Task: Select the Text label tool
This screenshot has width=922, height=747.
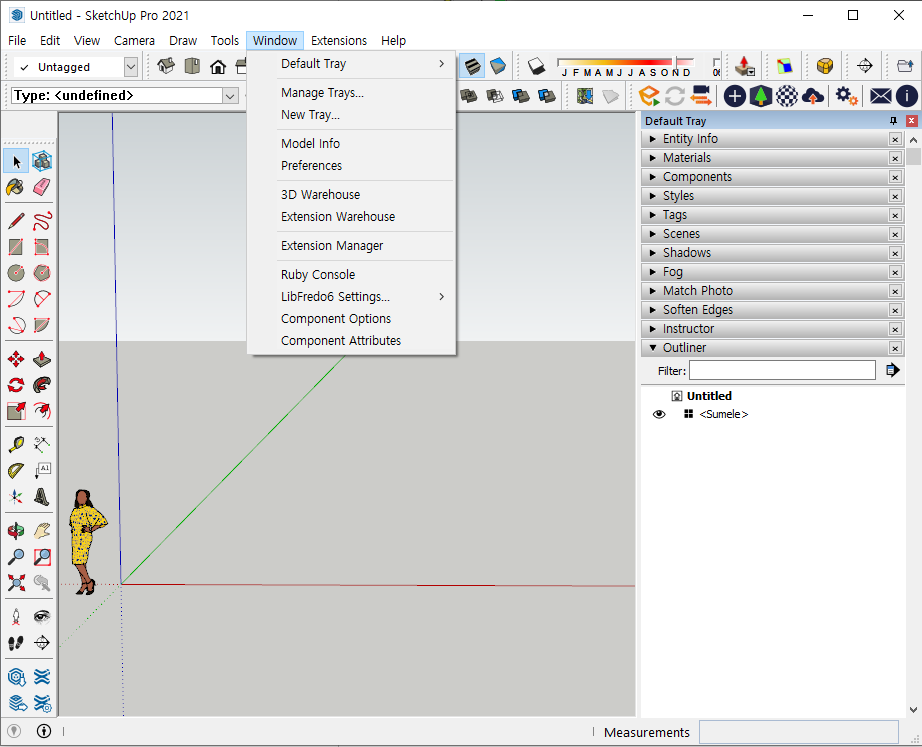Action: (x=42, y=471)
